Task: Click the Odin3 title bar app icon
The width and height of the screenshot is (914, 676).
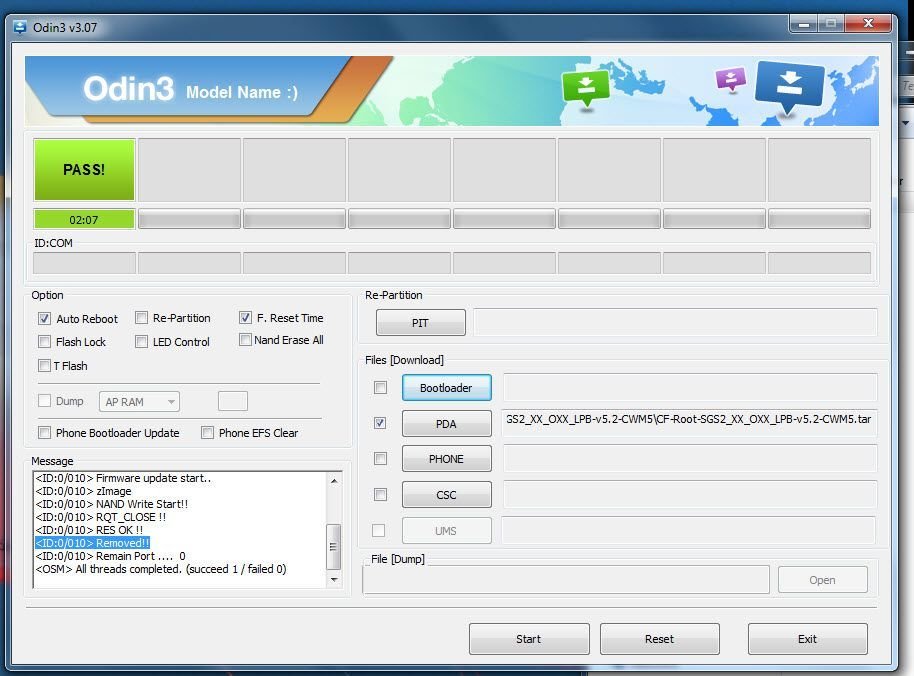Action: pos(20,27)
